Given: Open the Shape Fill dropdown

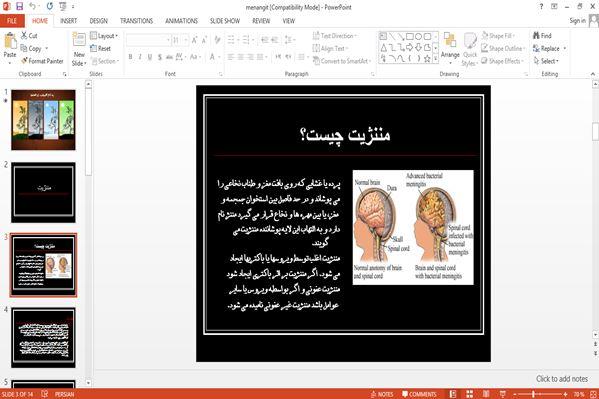Looking at the screenshot, I should pyautogui.click(x=498, y=36).
